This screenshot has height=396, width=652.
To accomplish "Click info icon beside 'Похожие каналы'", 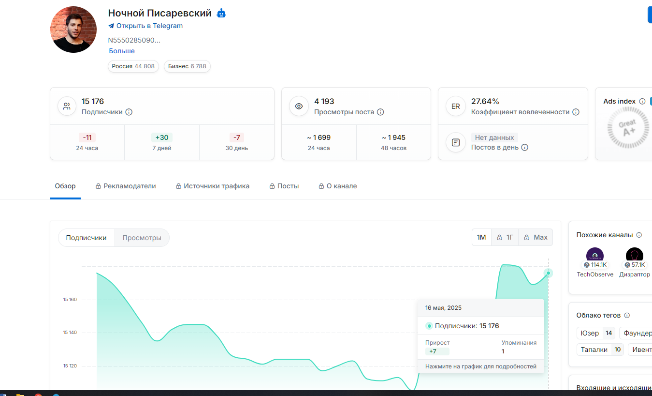I will pos(639,235).
